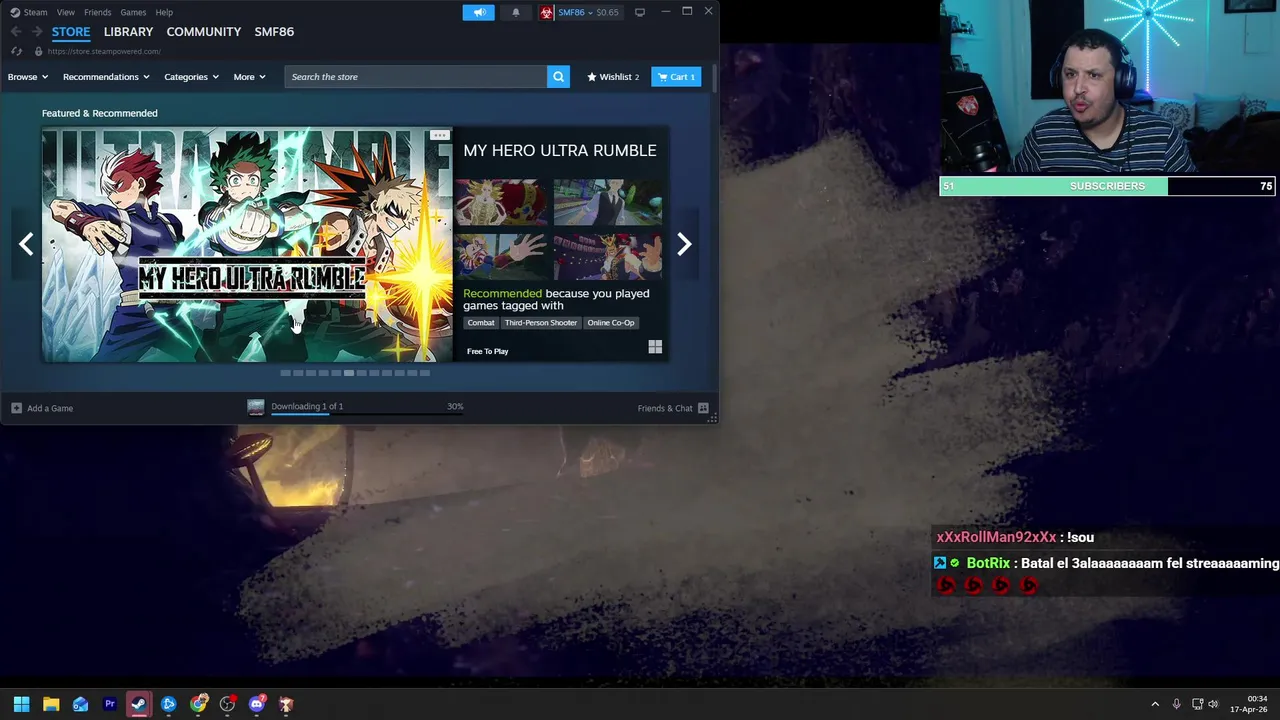
Task: Switch Steam to Big Picture mode
Action: click(x=640, y=12)
